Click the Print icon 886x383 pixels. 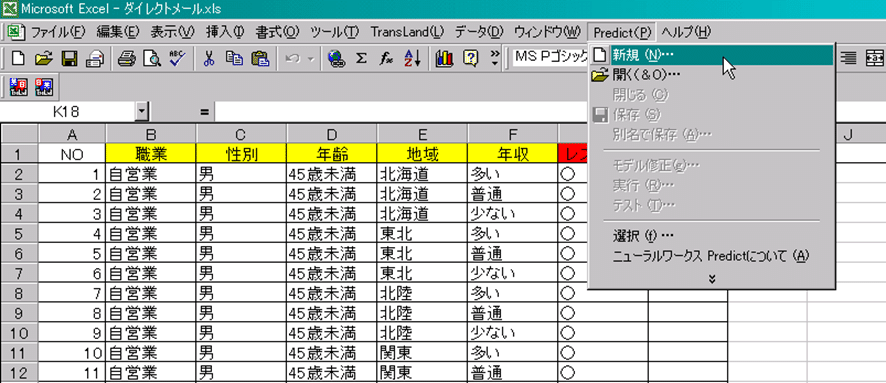click(x=128, y=59)
